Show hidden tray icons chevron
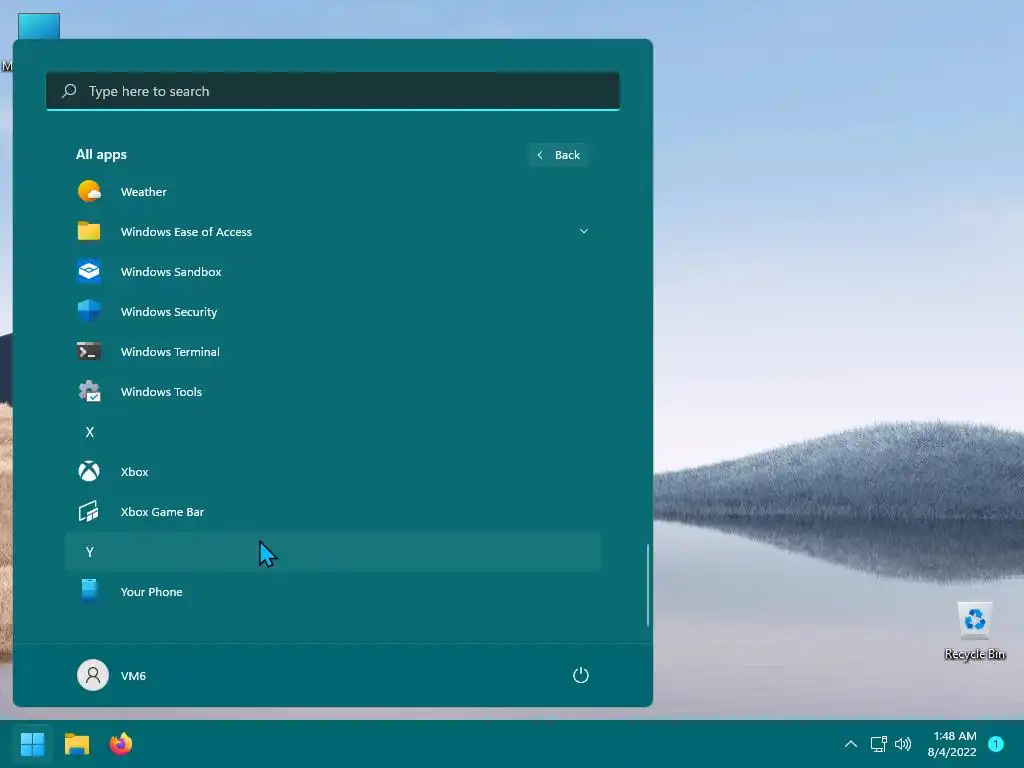The height and width of the screenshot is (768, 1024). tap(850, 743)
